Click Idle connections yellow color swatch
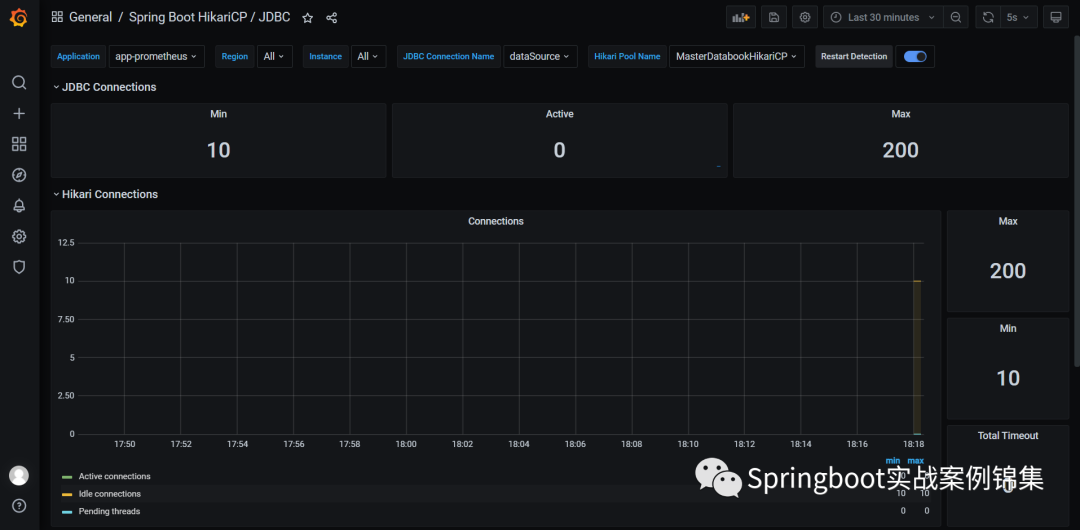 (67, 495)
